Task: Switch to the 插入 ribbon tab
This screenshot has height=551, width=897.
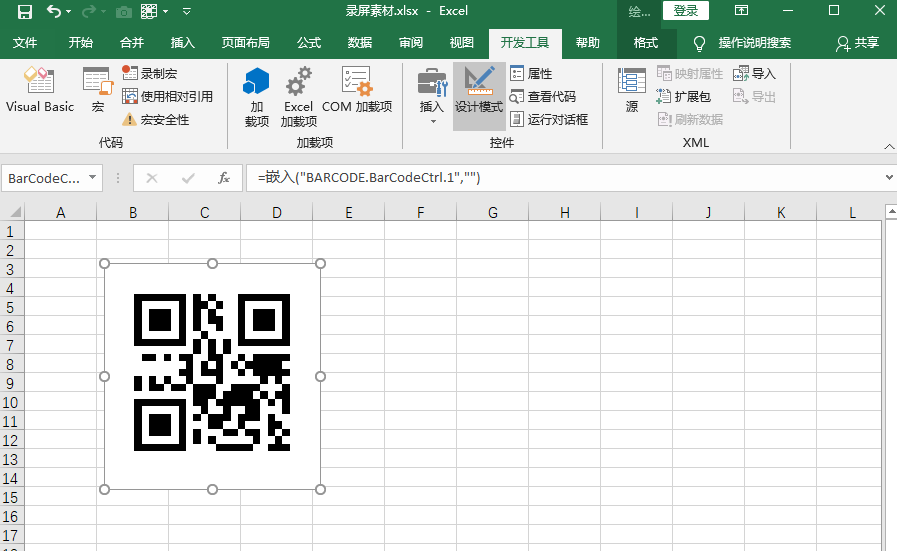Action: coord(182,43)
